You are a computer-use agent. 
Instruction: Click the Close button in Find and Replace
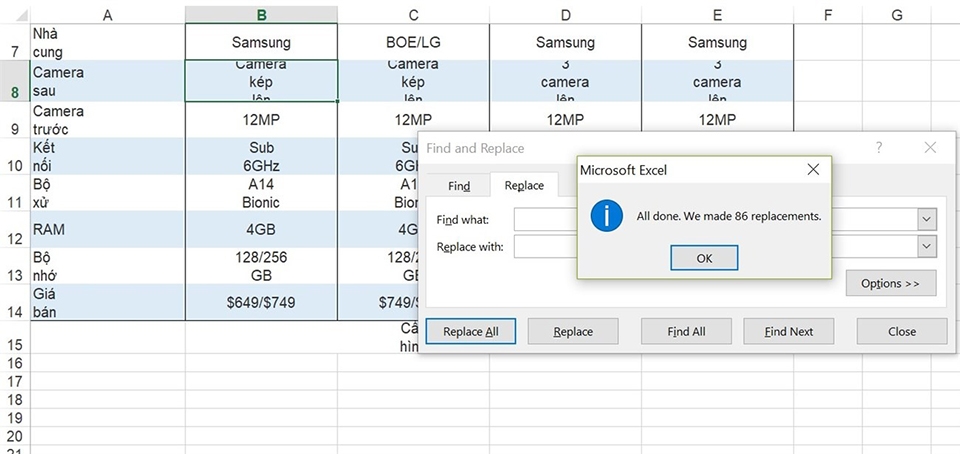point(902,331)
